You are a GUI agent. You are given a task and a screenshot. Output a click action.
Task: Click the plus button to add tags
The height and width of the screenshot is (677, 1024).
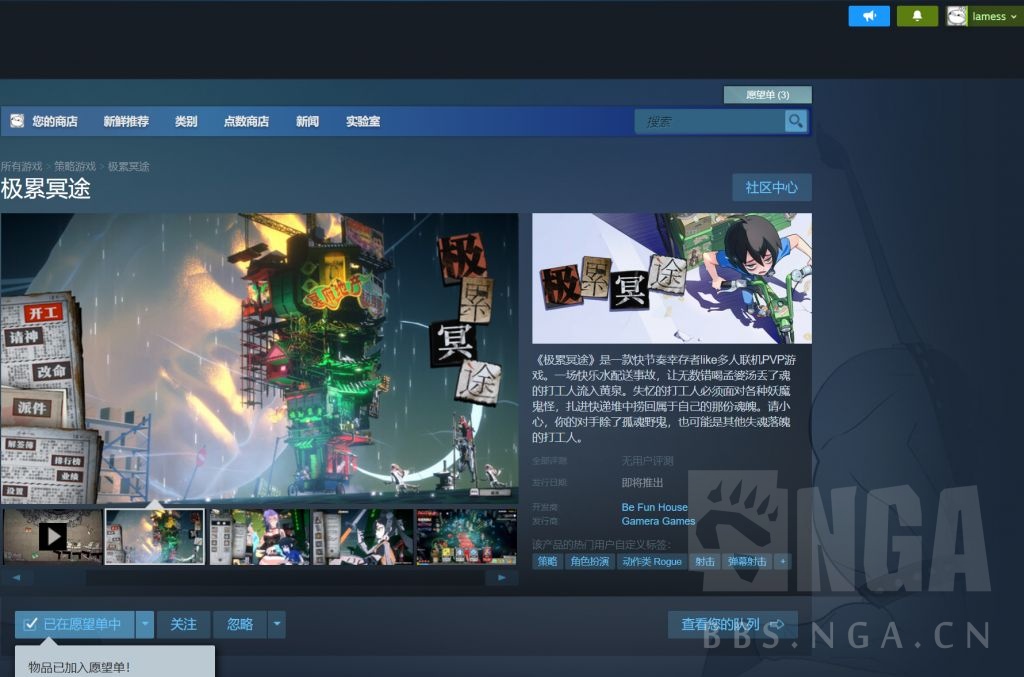click(x=782, y=561)
